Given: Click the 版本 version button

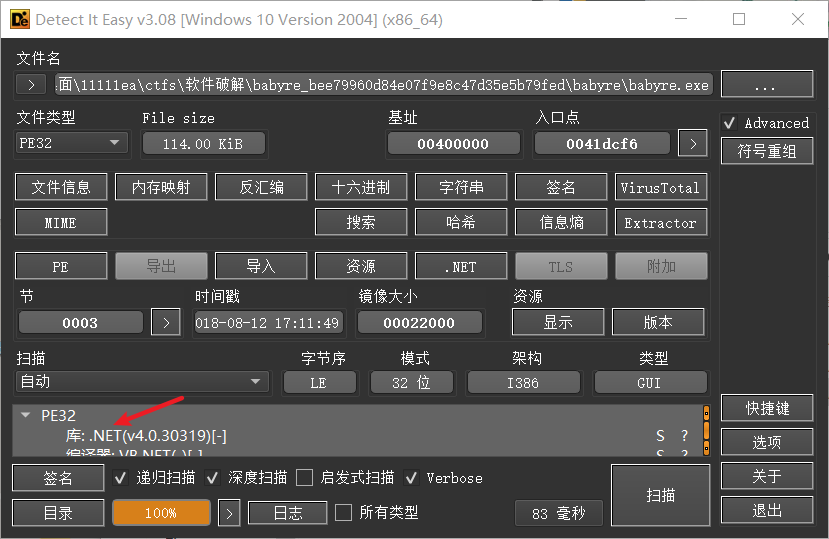Looking at the screenshot, I should 658,322.
